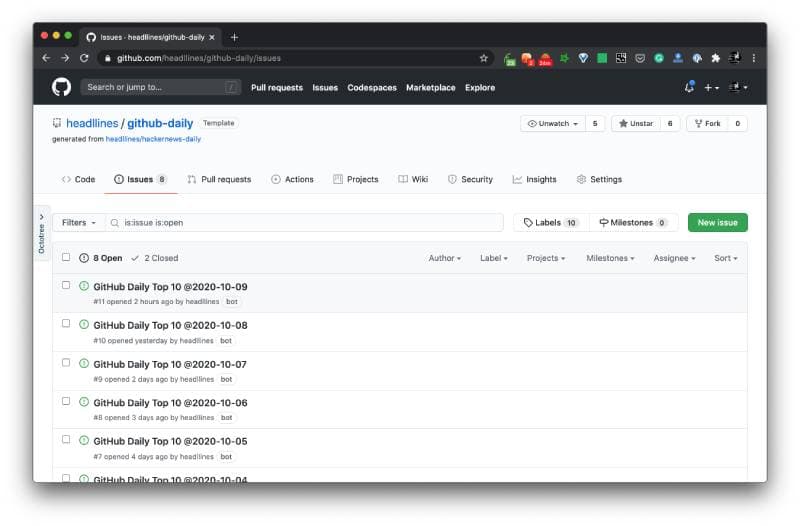Screen dimensions: 800x526
Task: Switch to the Actions tab
Action: coord(292,180)
